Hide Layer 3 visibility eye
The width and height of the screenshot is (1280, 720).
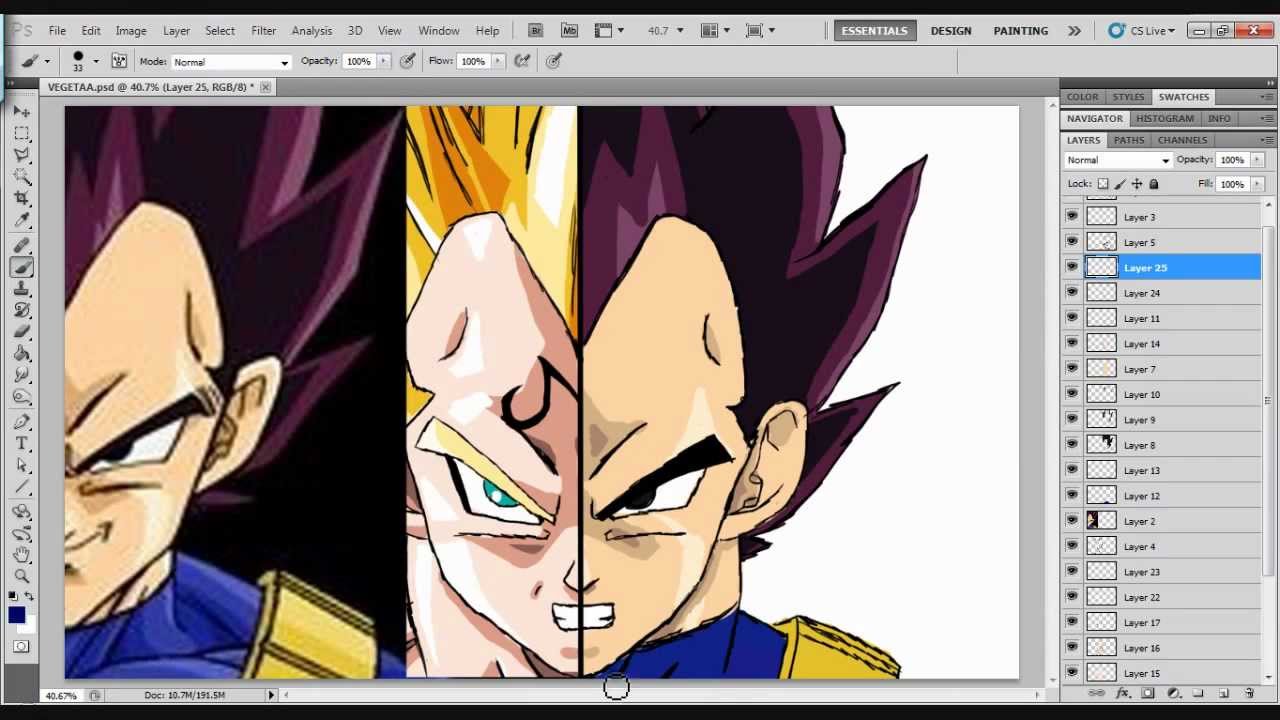tap(1072, 217)
